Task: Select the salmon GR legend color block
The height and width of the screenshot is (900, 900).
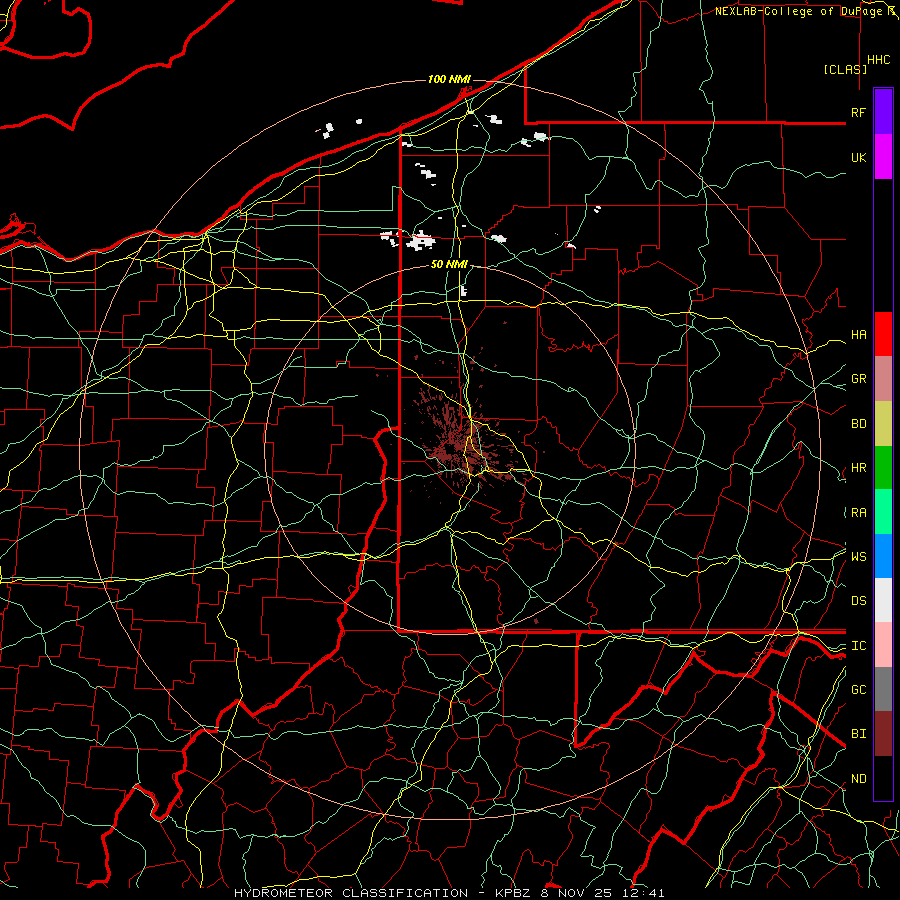Action: tap(883, 379)
